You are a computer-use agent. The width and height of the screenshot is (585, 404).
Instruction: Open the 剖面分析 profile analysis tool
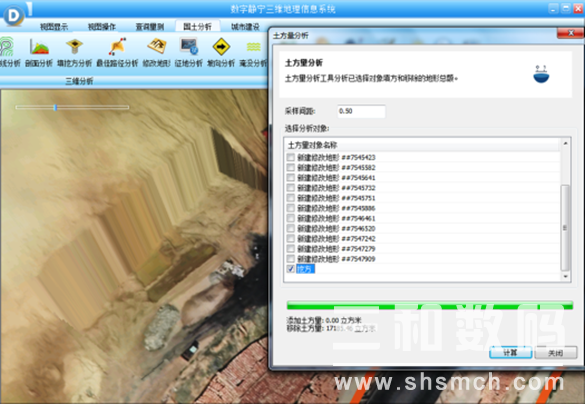point(39,52)
